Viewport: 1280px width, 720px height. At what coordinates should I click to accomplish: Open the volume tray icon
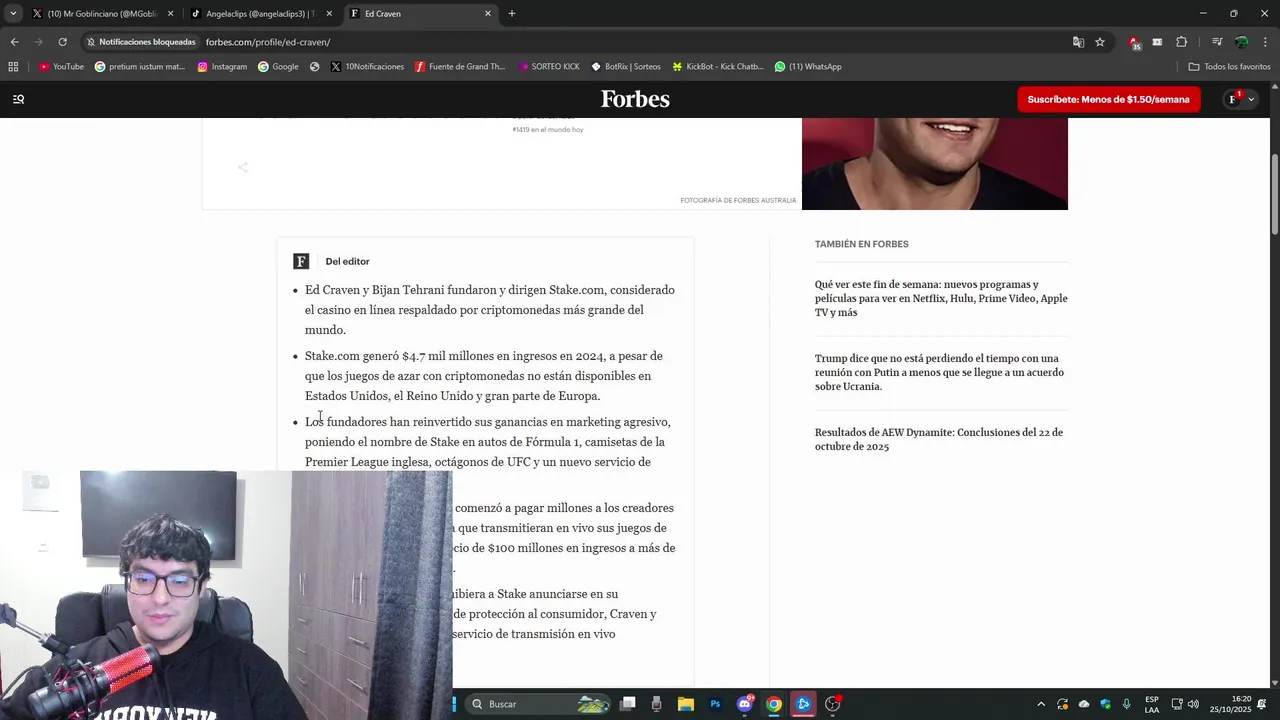coord(1193,704)
